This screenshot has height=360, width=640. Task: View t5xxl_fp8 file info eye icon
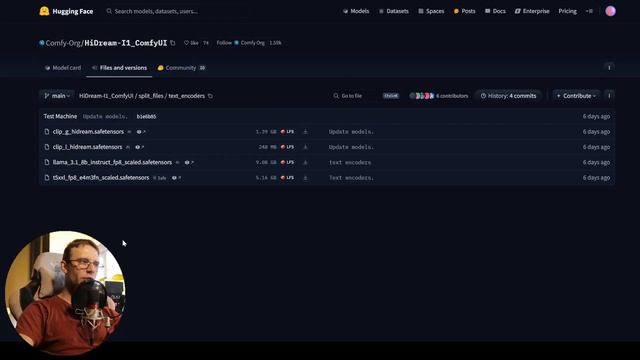pyautogui.click(x=176, y=178)
